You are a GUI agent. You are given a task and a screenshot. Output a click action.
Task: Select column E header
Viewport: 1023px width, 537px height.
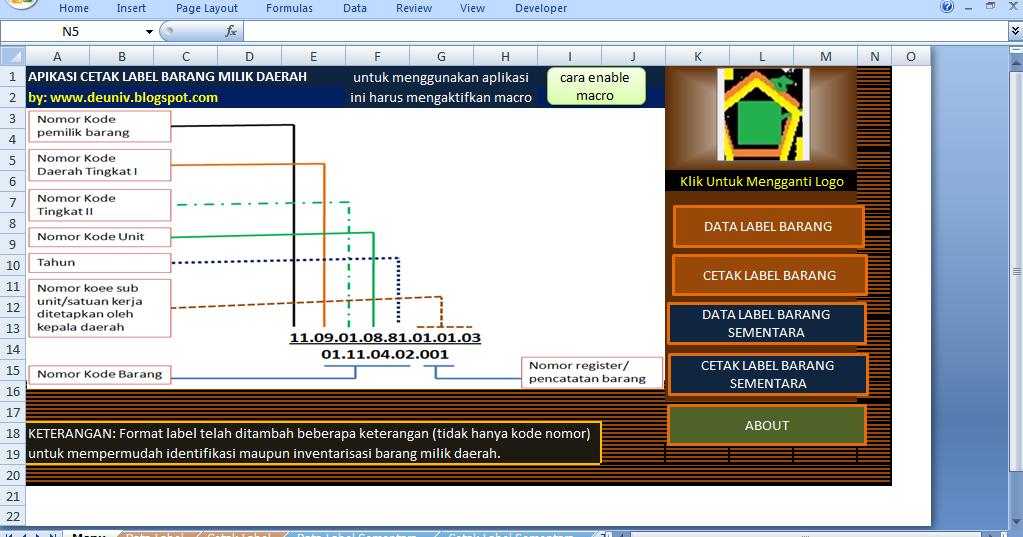313,57
